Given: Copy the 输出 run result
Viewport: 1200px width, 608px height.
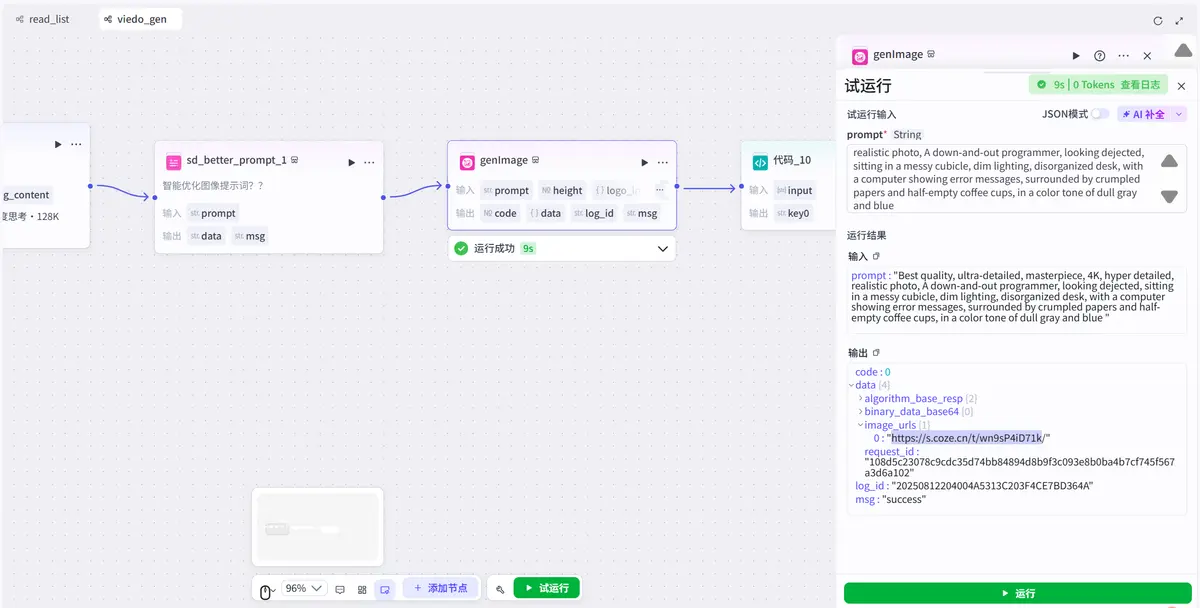Looking at the screenshot, I should (877, 353).
